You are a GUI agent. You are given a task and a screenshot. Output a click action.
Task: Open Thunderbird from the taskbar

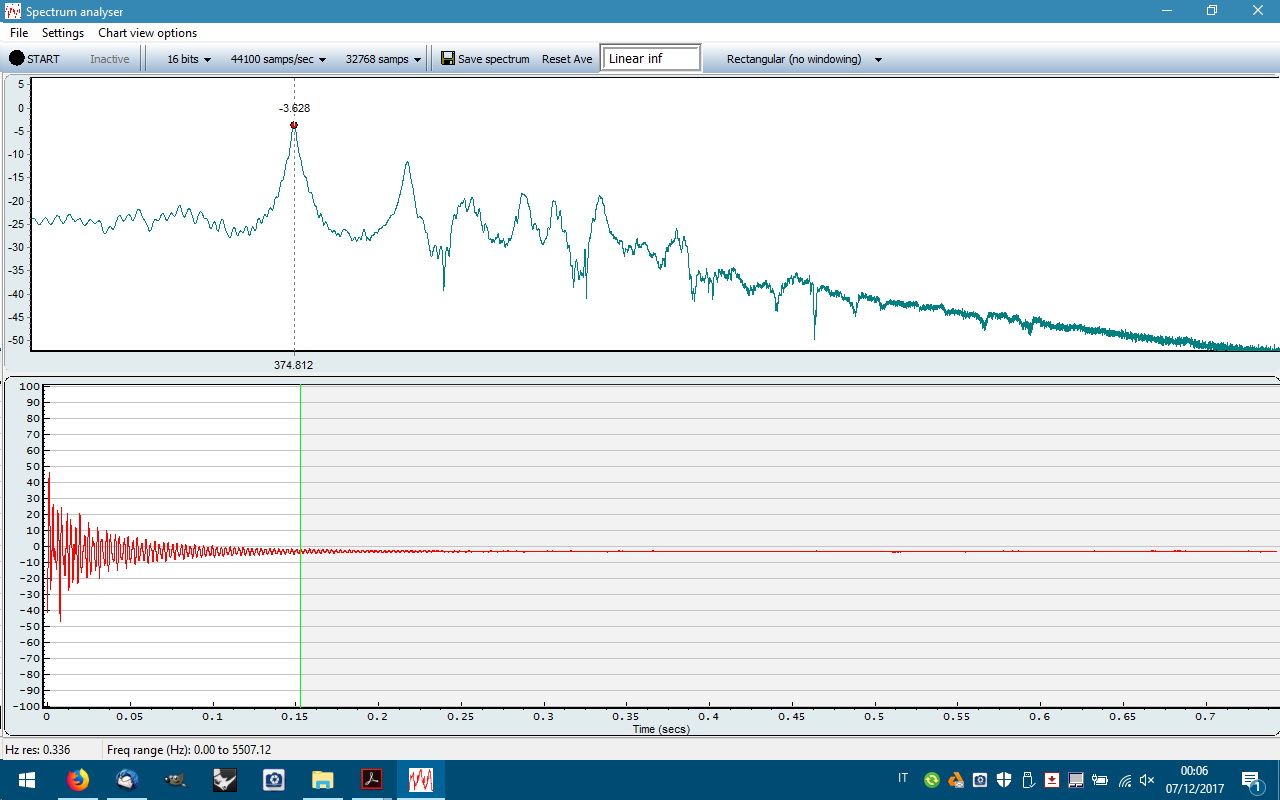pos(127,780)
